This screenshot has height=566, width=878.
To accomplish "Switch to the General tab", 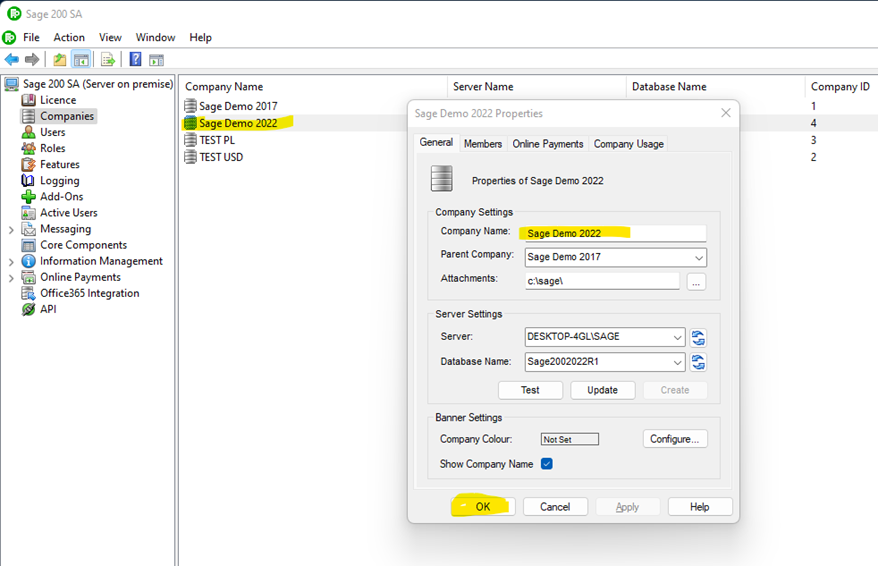I will (436, 142).
